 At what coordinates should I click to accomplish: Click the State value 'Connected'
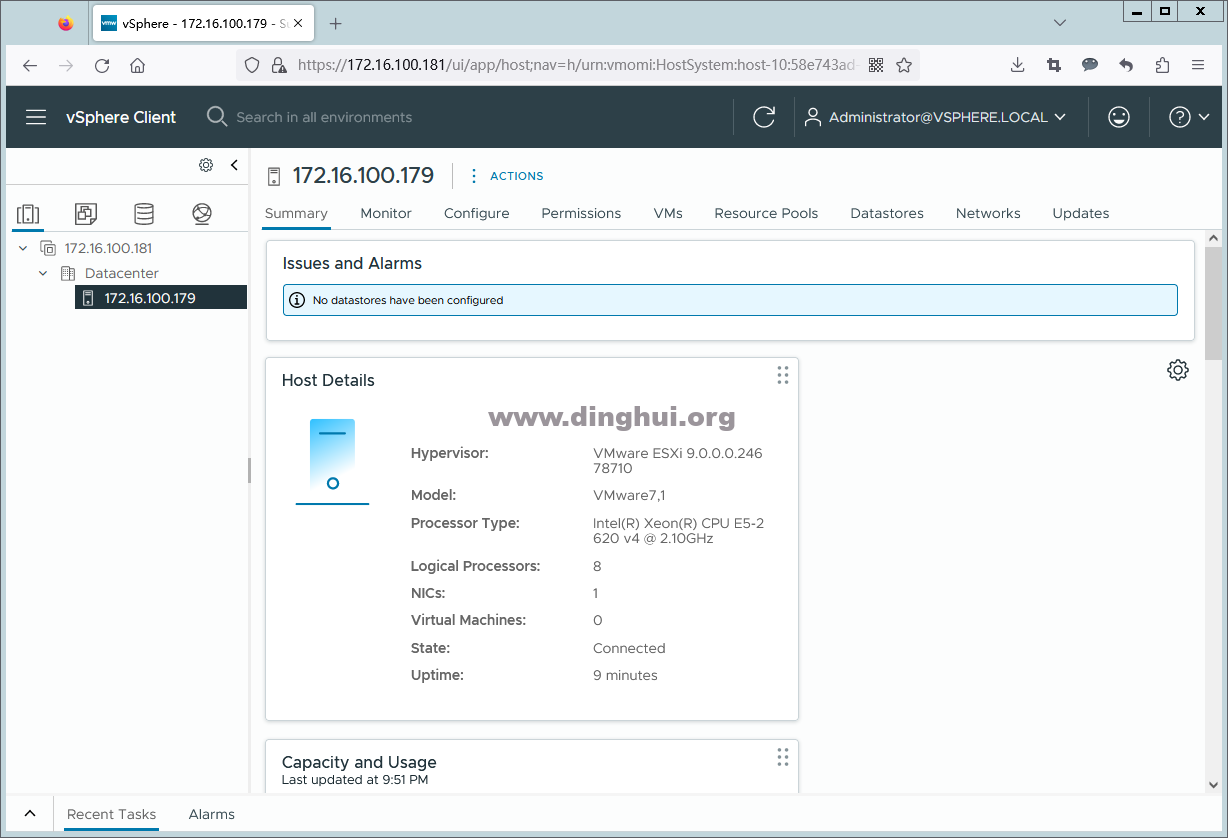629,648
